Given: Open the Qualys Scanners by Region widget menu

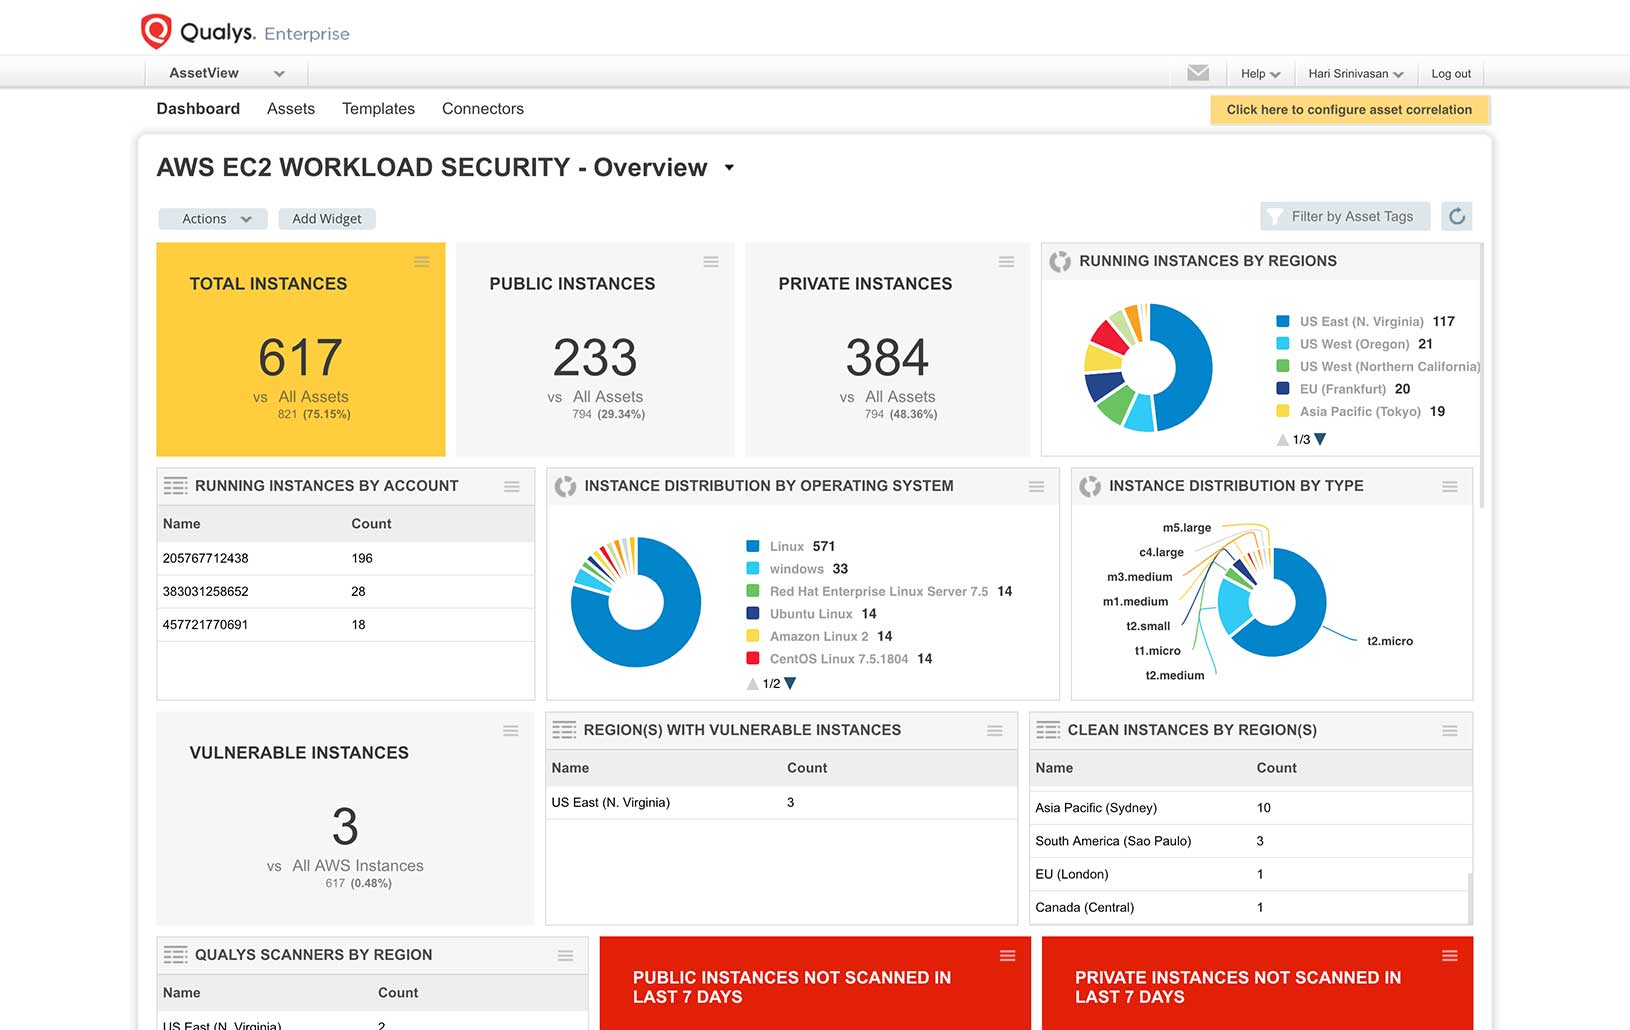Looking at the screenshot, I should click(x=566, y=955).
